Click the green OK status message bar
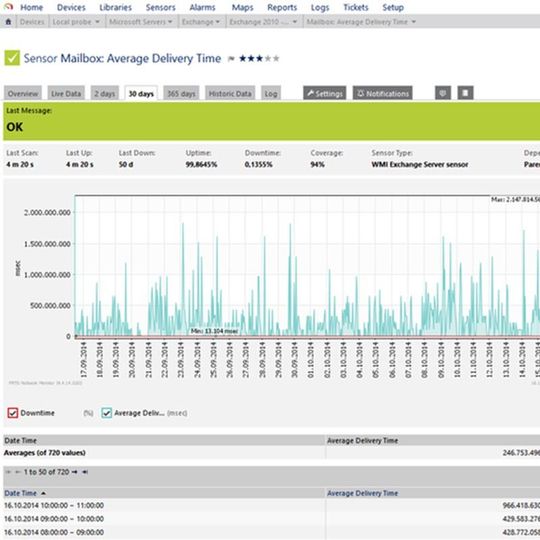 point(271,121)
